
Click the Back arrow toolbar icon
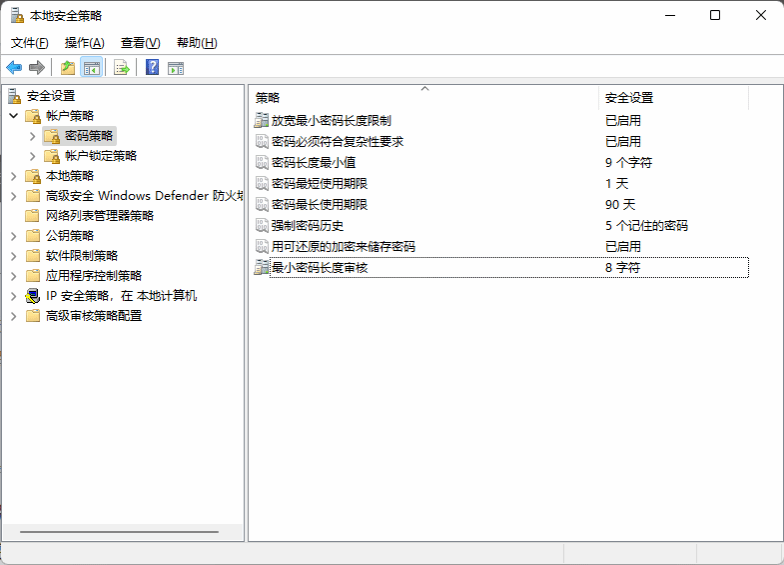(x=14, y=68)
